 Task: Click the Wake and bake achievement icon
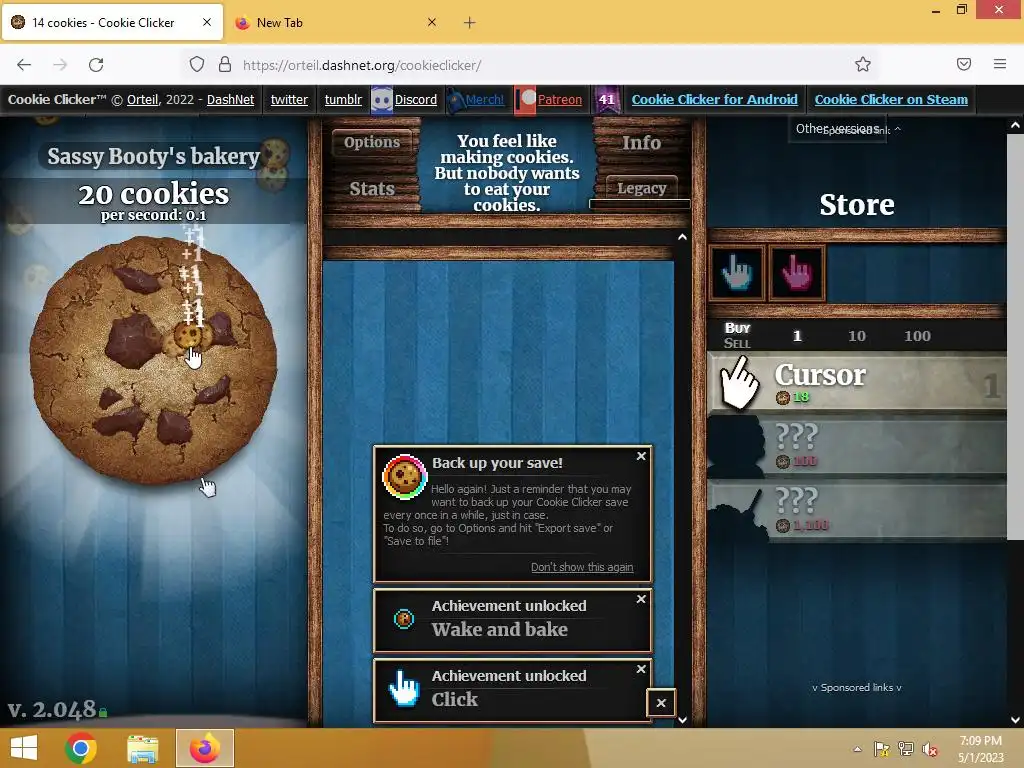[x=404, y=618]
